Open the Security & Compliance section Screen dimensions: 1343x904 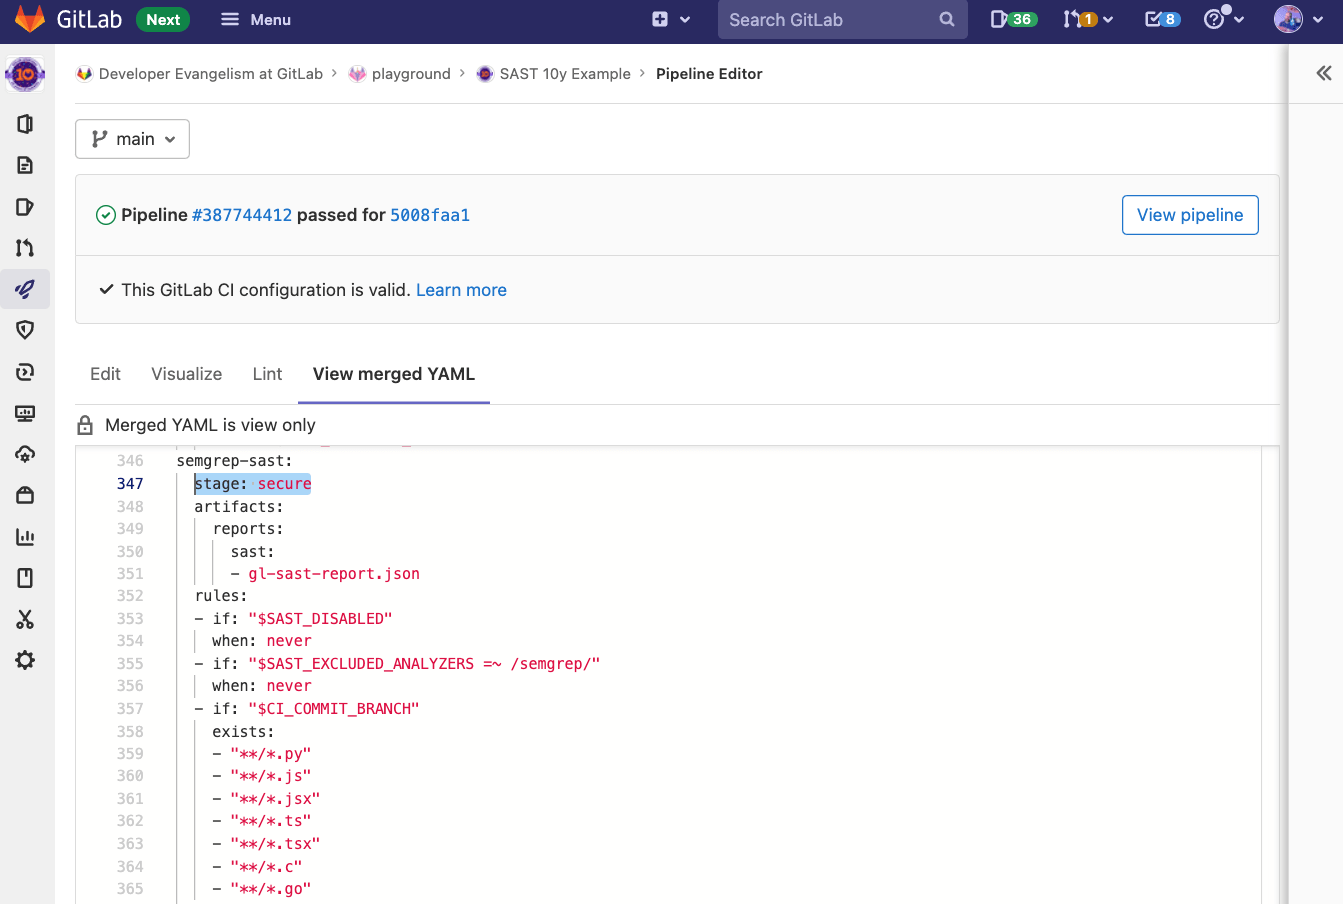[25, 330]
